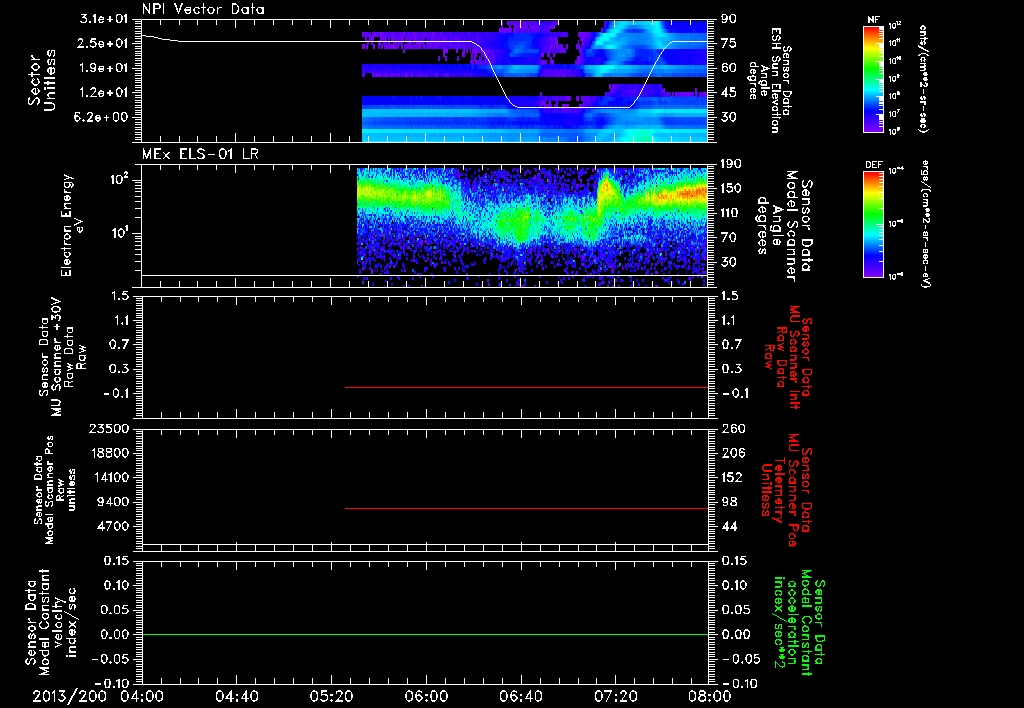Click the "DEF" color bar label

pyautogui.click(x=874, y=165)
